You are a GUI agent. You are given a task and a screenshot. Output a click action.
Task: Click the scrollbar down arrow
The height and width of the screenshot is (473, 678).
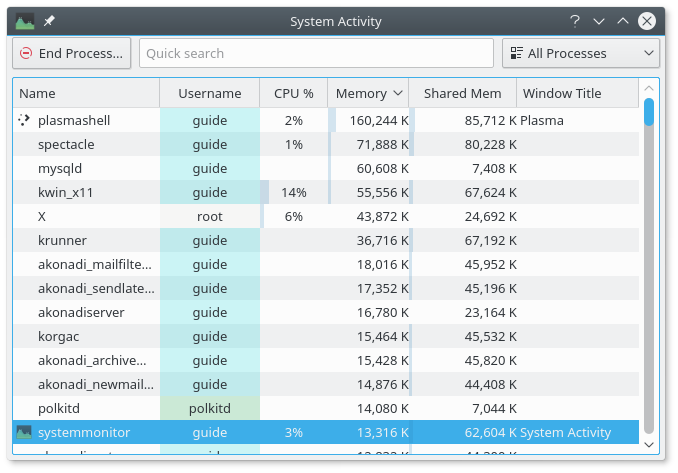point(649,442)
